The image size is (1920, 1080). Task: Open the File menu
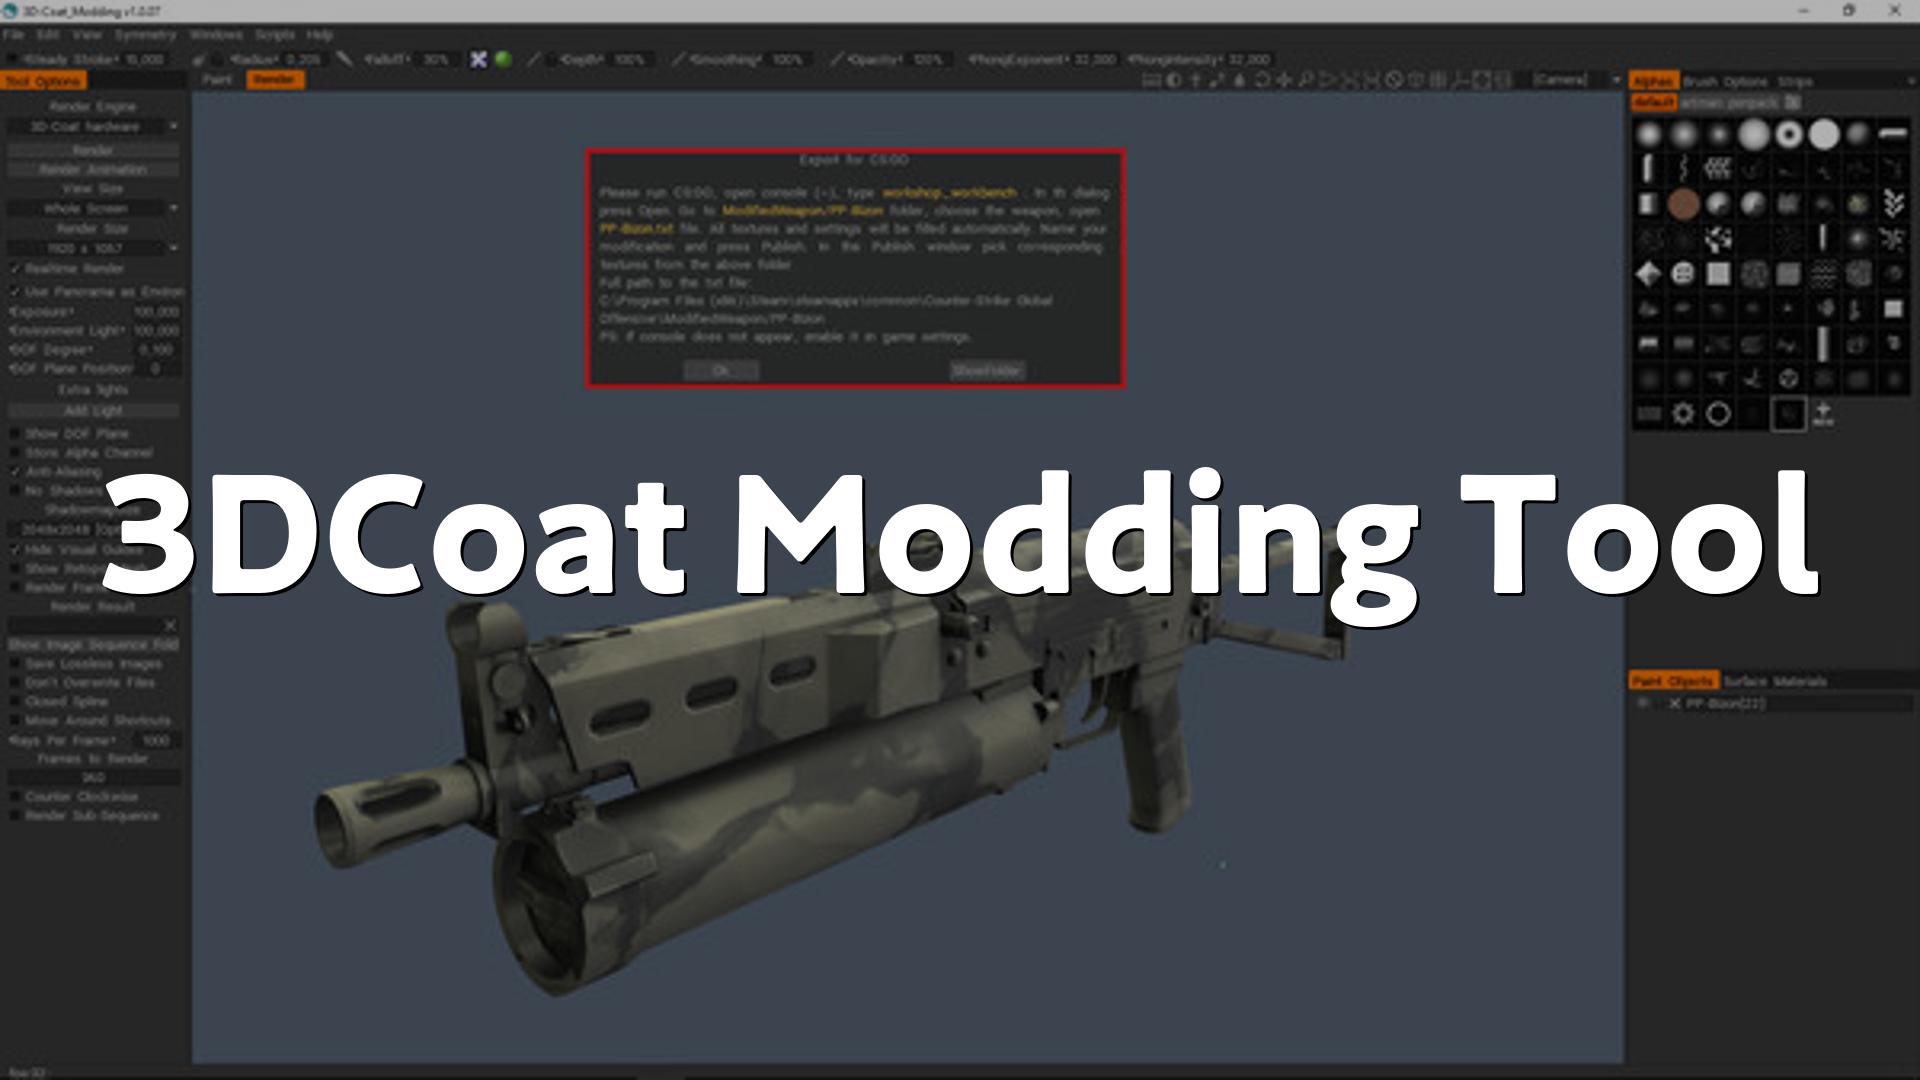[x=14, y=35]
